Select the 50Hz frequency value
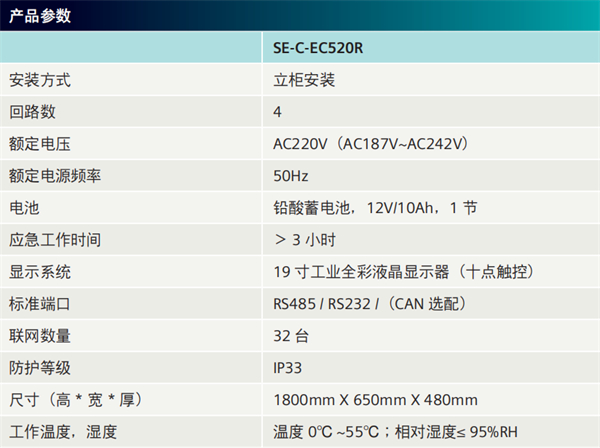The height and width of the screenshot is (448, 600). click(291, 176)
